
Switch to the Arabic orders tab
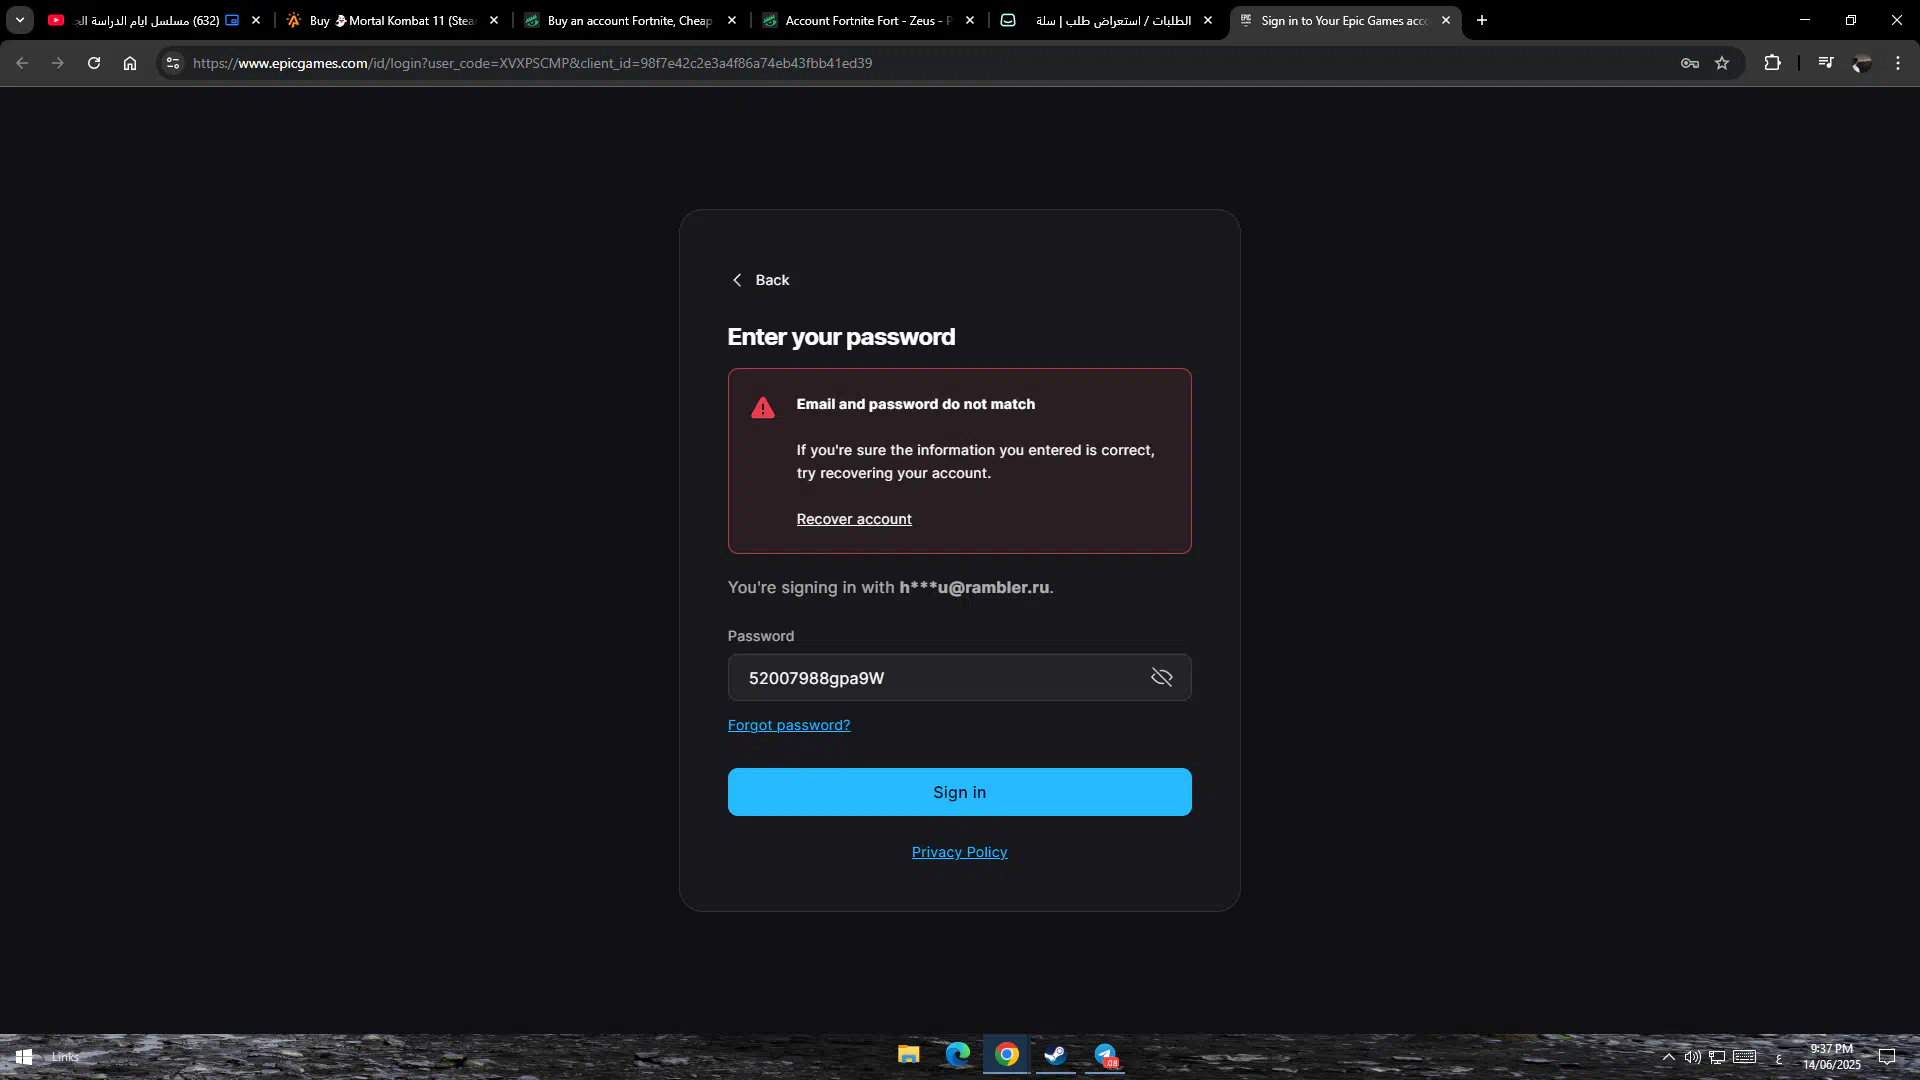tap(1108, 20)
